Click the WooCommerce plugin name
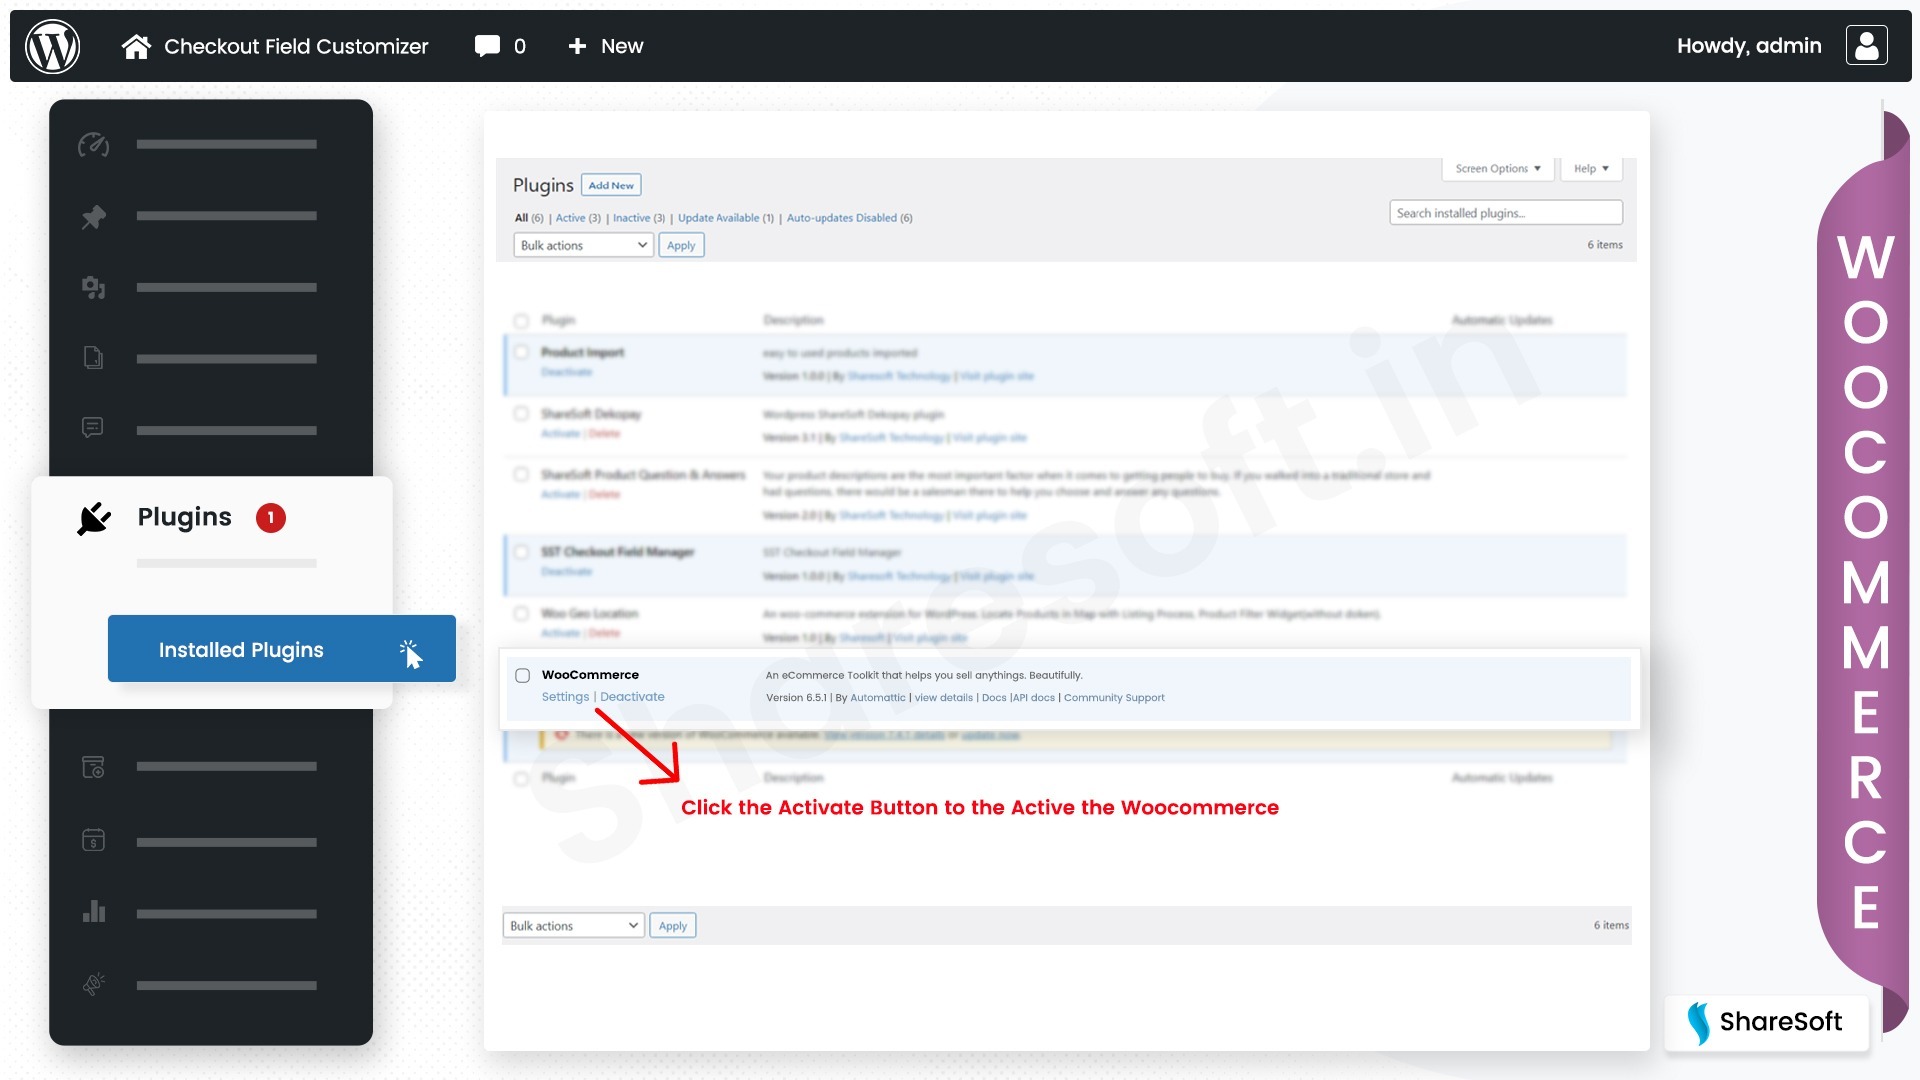Screen dimensions: 1920x1080 pos(590,675)
